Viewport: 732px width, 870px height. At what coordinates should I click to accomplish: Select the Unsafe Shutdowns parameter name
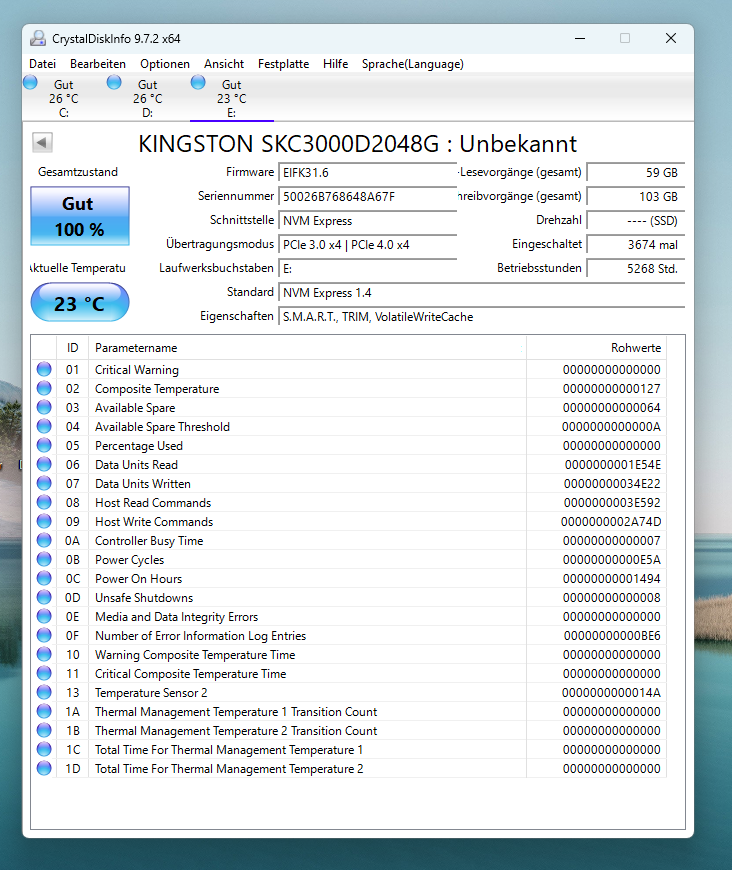point(144,598)
